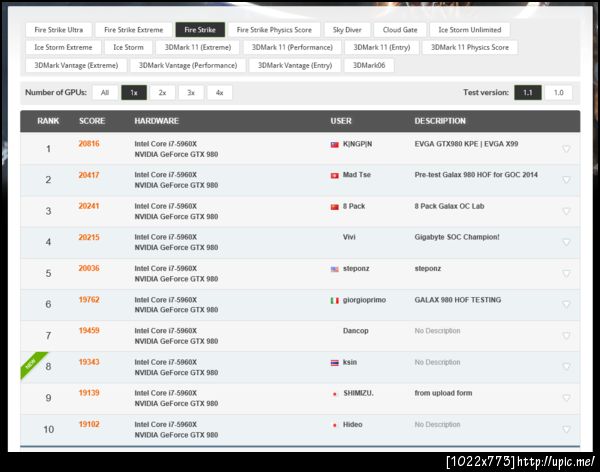The image size is (600, 472).
Task: Expand details arrow for 8 Pack row
Action: click(x=566, y=211)
